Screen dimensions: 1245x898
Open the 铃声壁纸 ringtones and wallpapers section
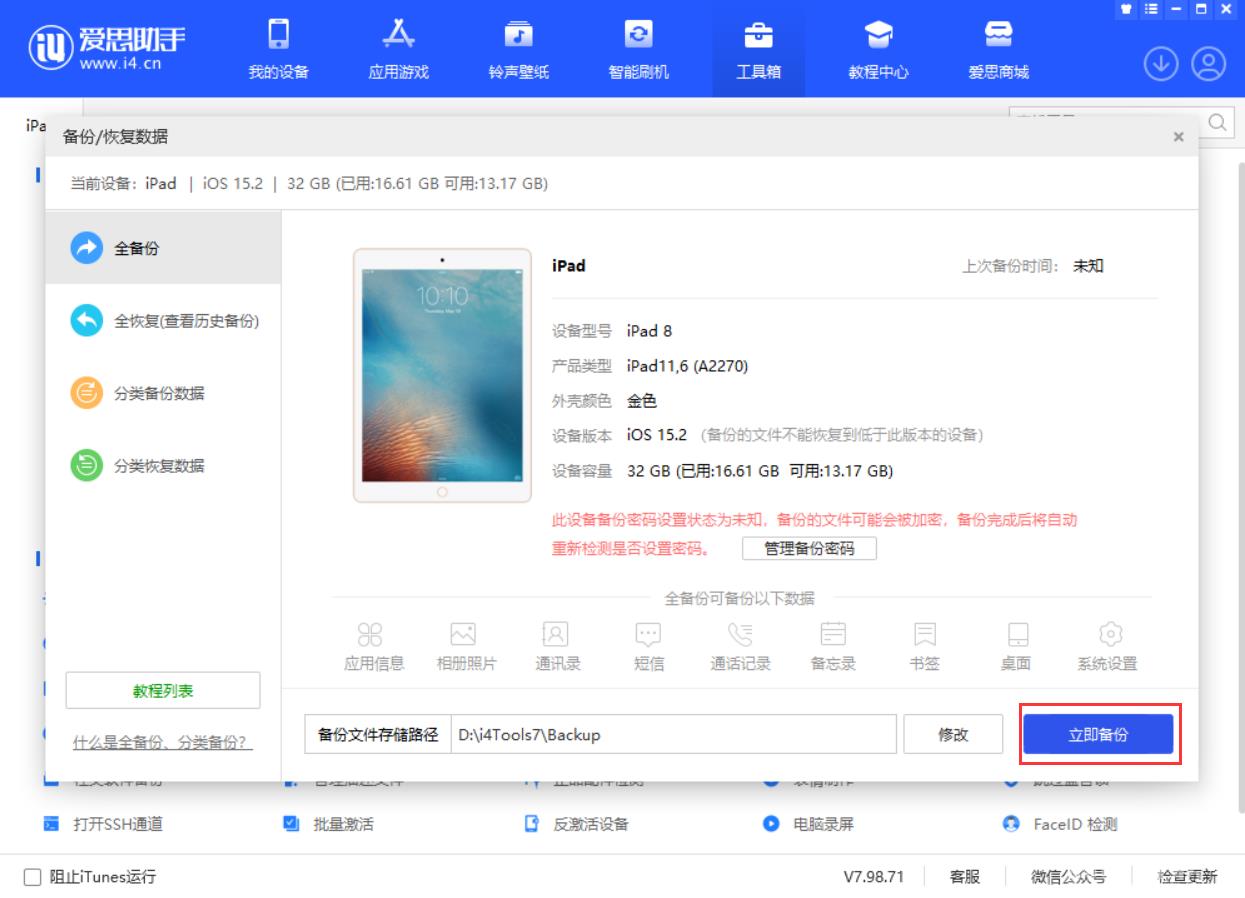click(x=518, y=48)
